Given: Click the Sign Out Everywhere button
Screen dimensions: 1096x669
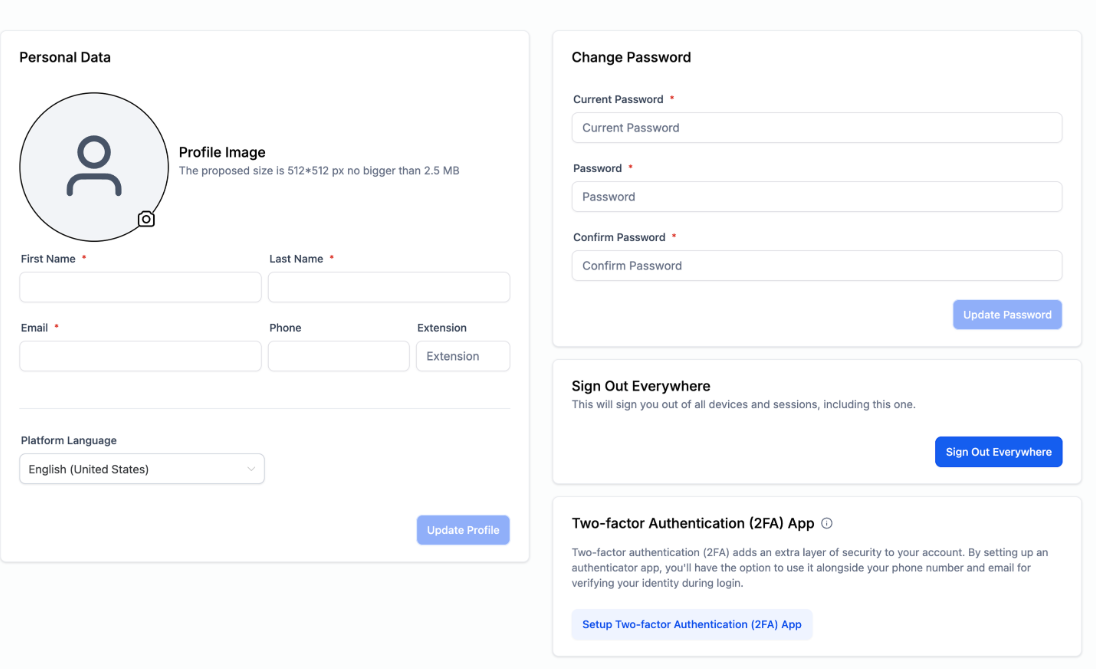Looking at the screenshot, I should pos(998,452).
